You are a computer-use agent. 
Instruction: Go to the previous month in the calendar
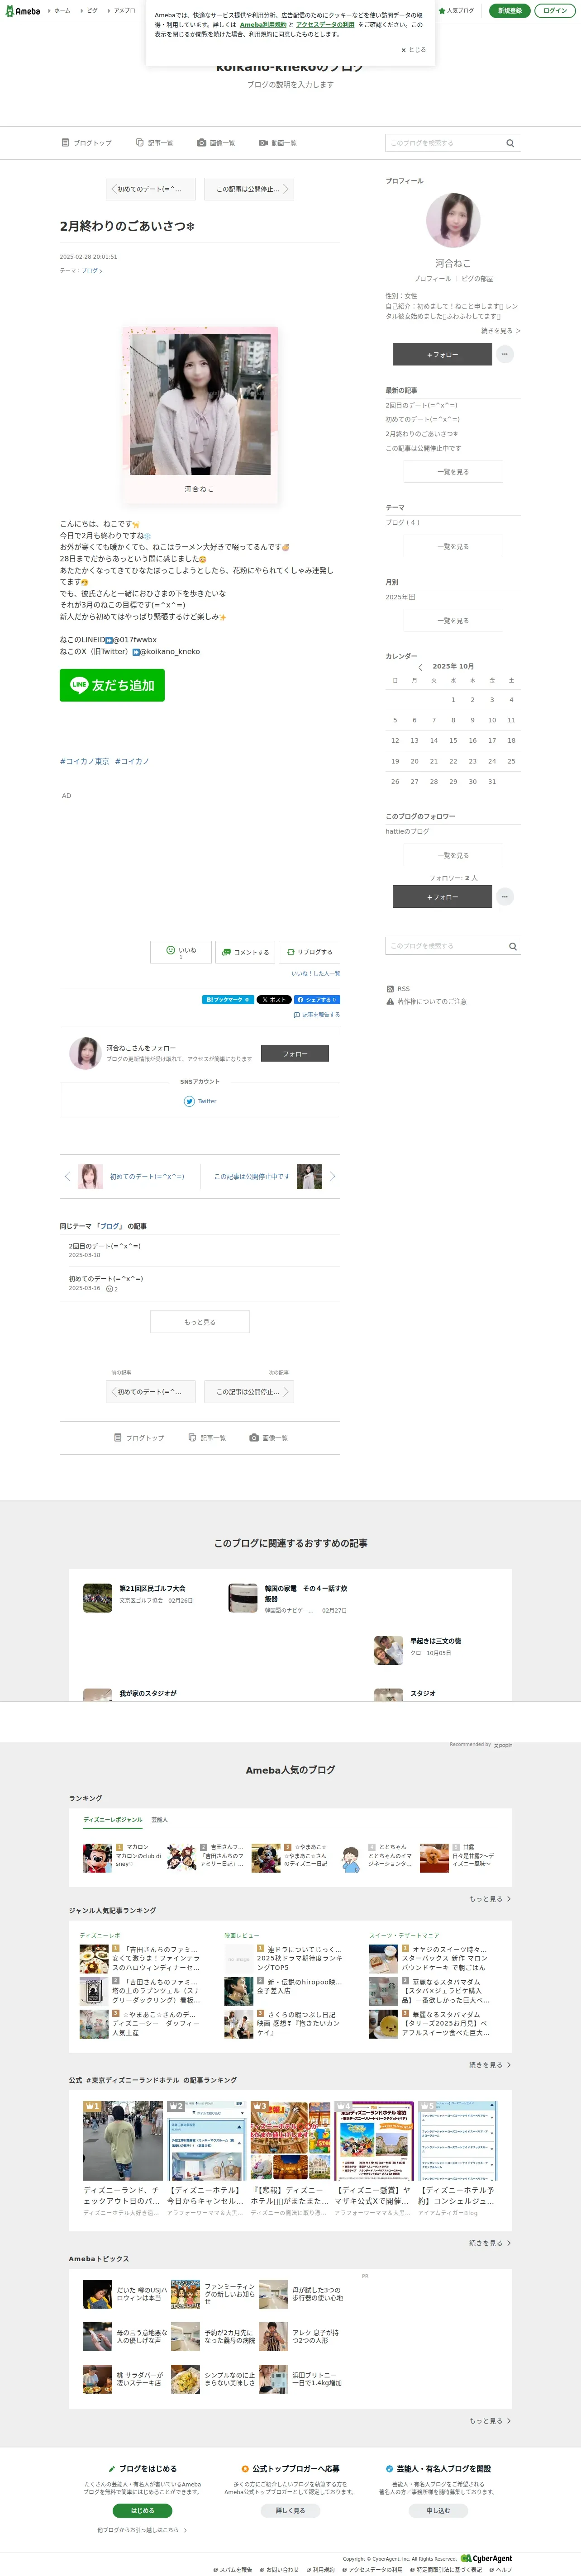(x=420, y=667)
